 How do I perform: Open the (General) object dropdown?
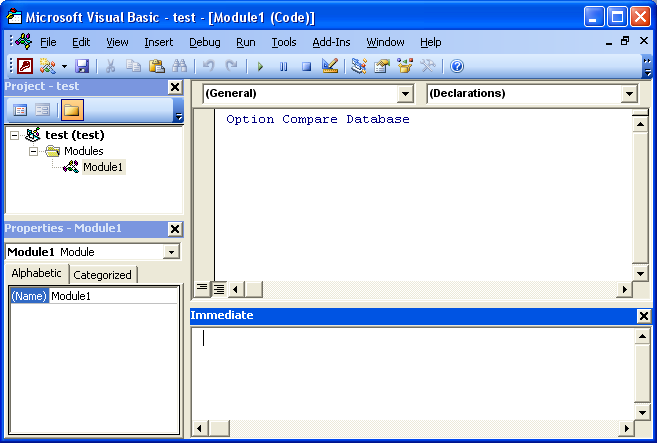point(405,93)
